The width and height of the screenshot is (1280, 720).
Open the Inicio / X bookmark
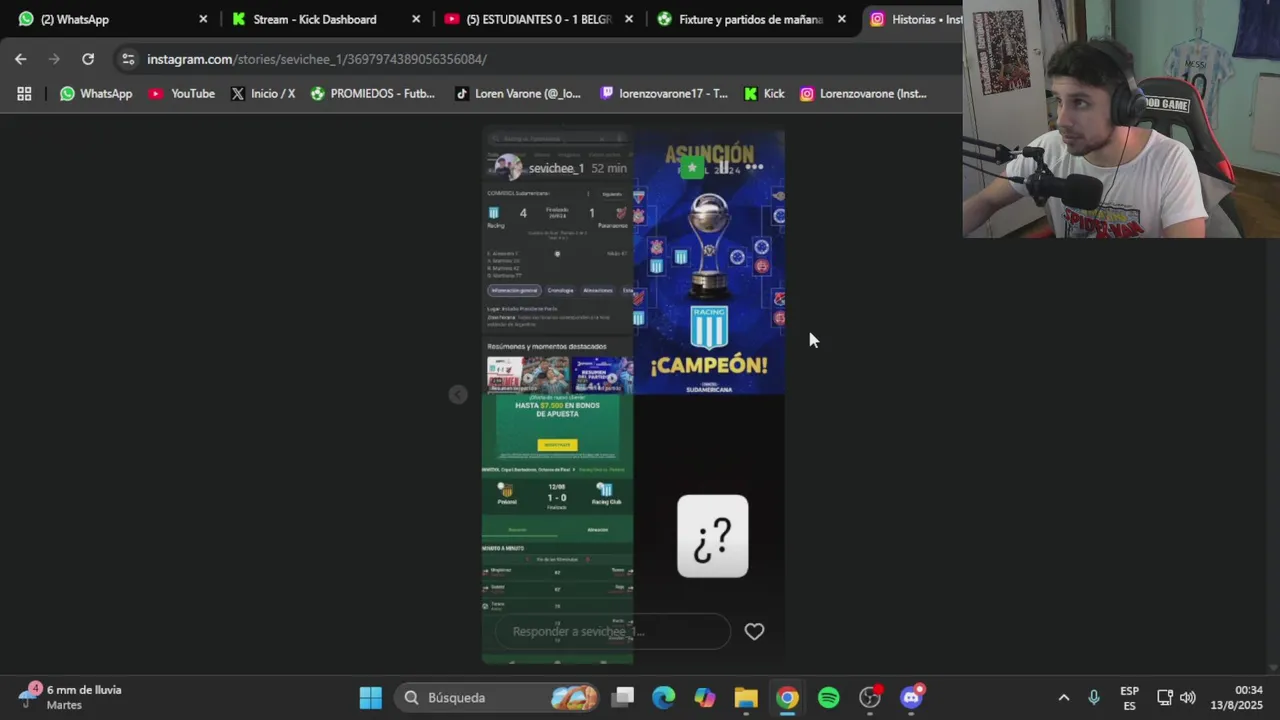coord(263,94)
